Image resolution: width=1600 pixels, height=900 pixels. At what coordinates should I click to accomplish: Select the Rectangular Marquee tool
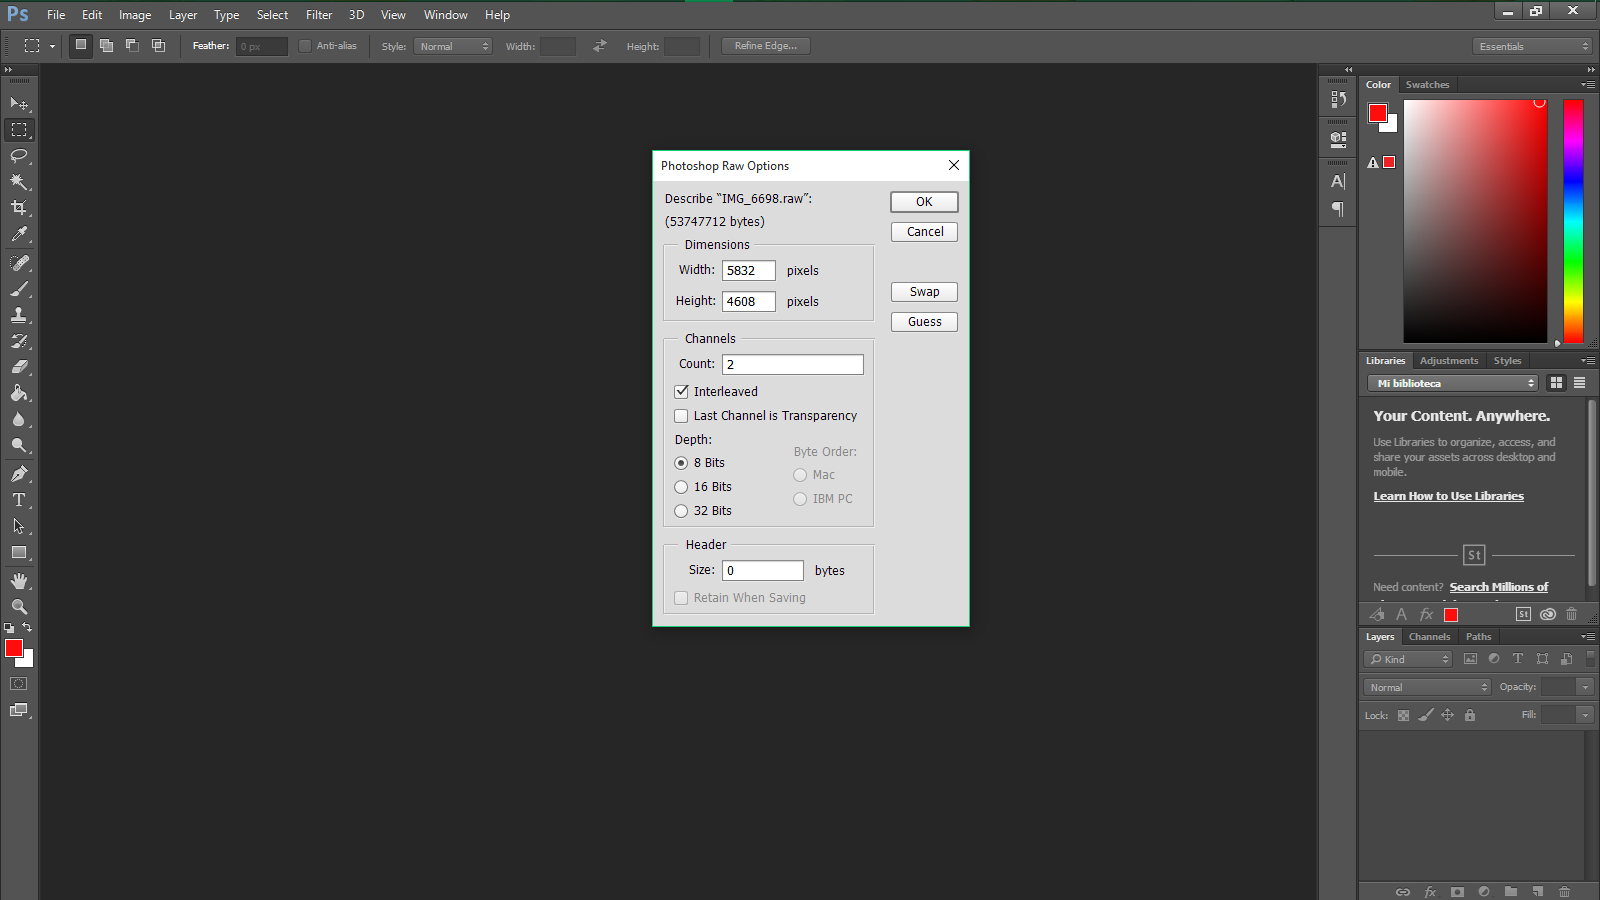coord(19,130)
